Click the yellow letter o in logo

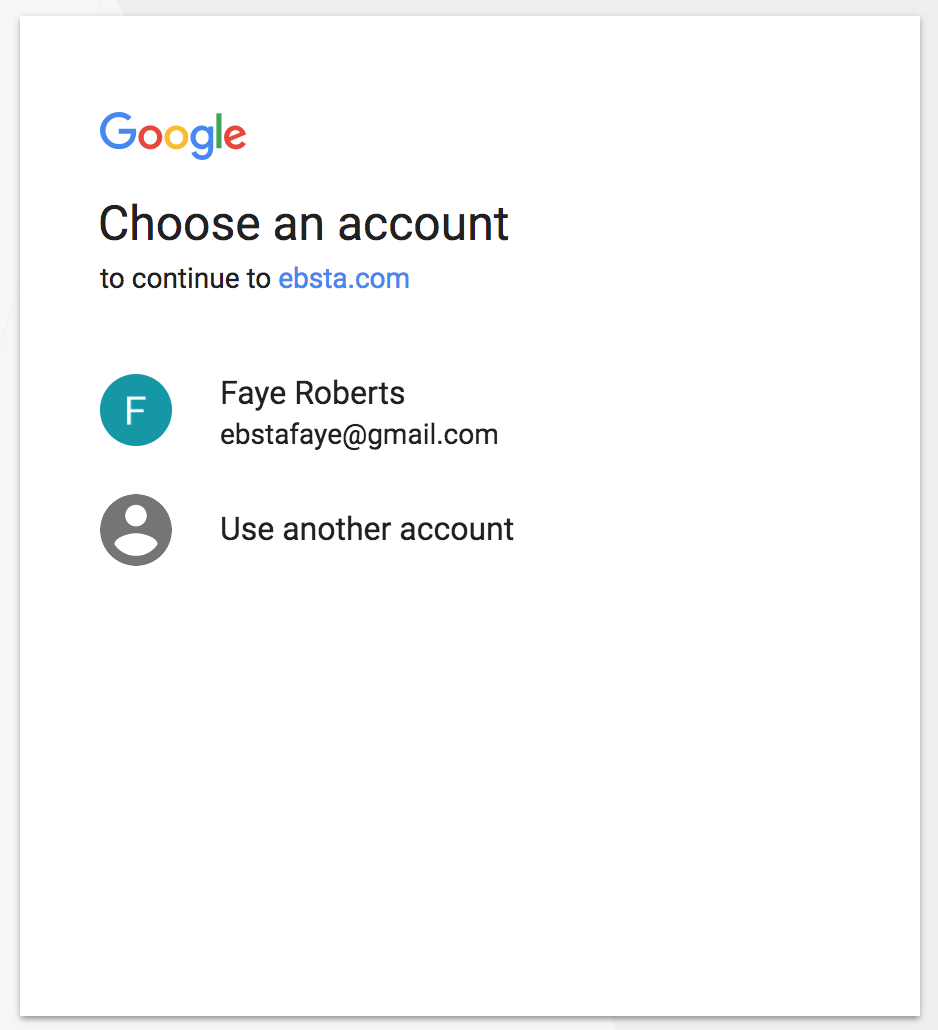coord(175,137)
